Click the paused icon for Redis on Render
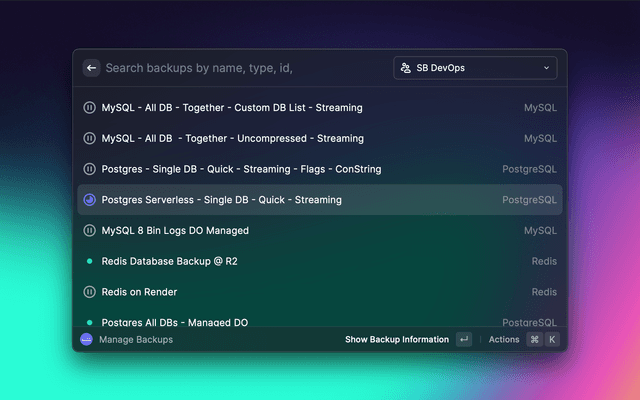The image size is (640, 400). 89,292
